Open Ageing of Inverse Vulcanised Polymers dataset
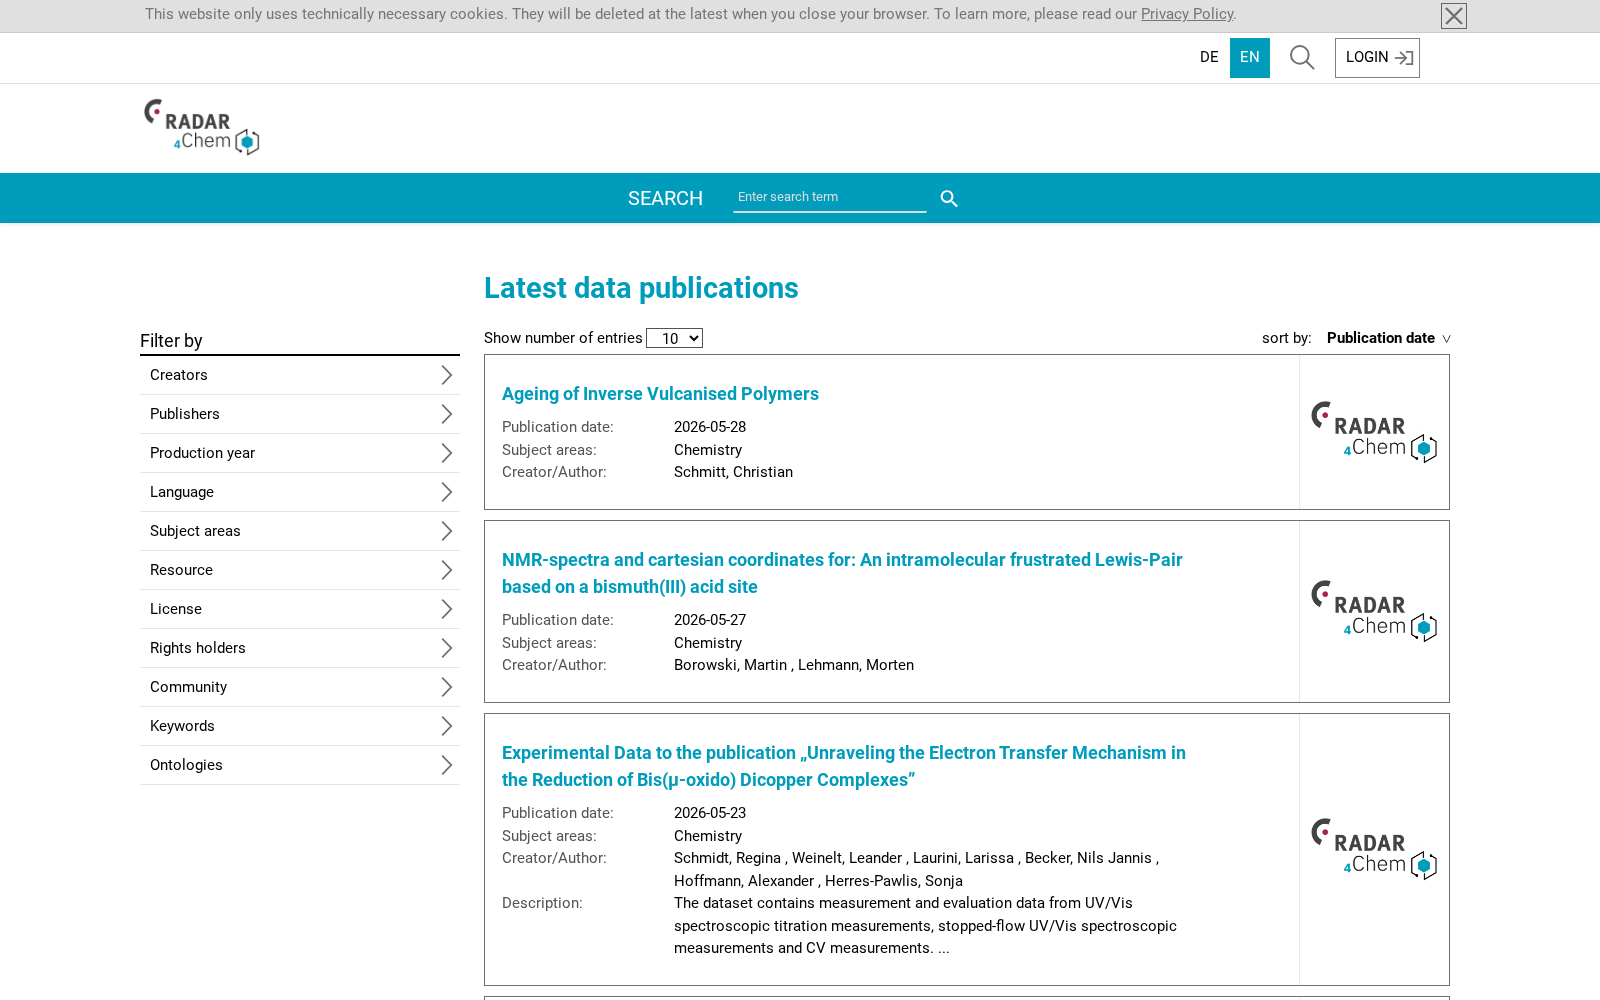The height and width of the screenshot is (1000, 1600). coord(660,394)
